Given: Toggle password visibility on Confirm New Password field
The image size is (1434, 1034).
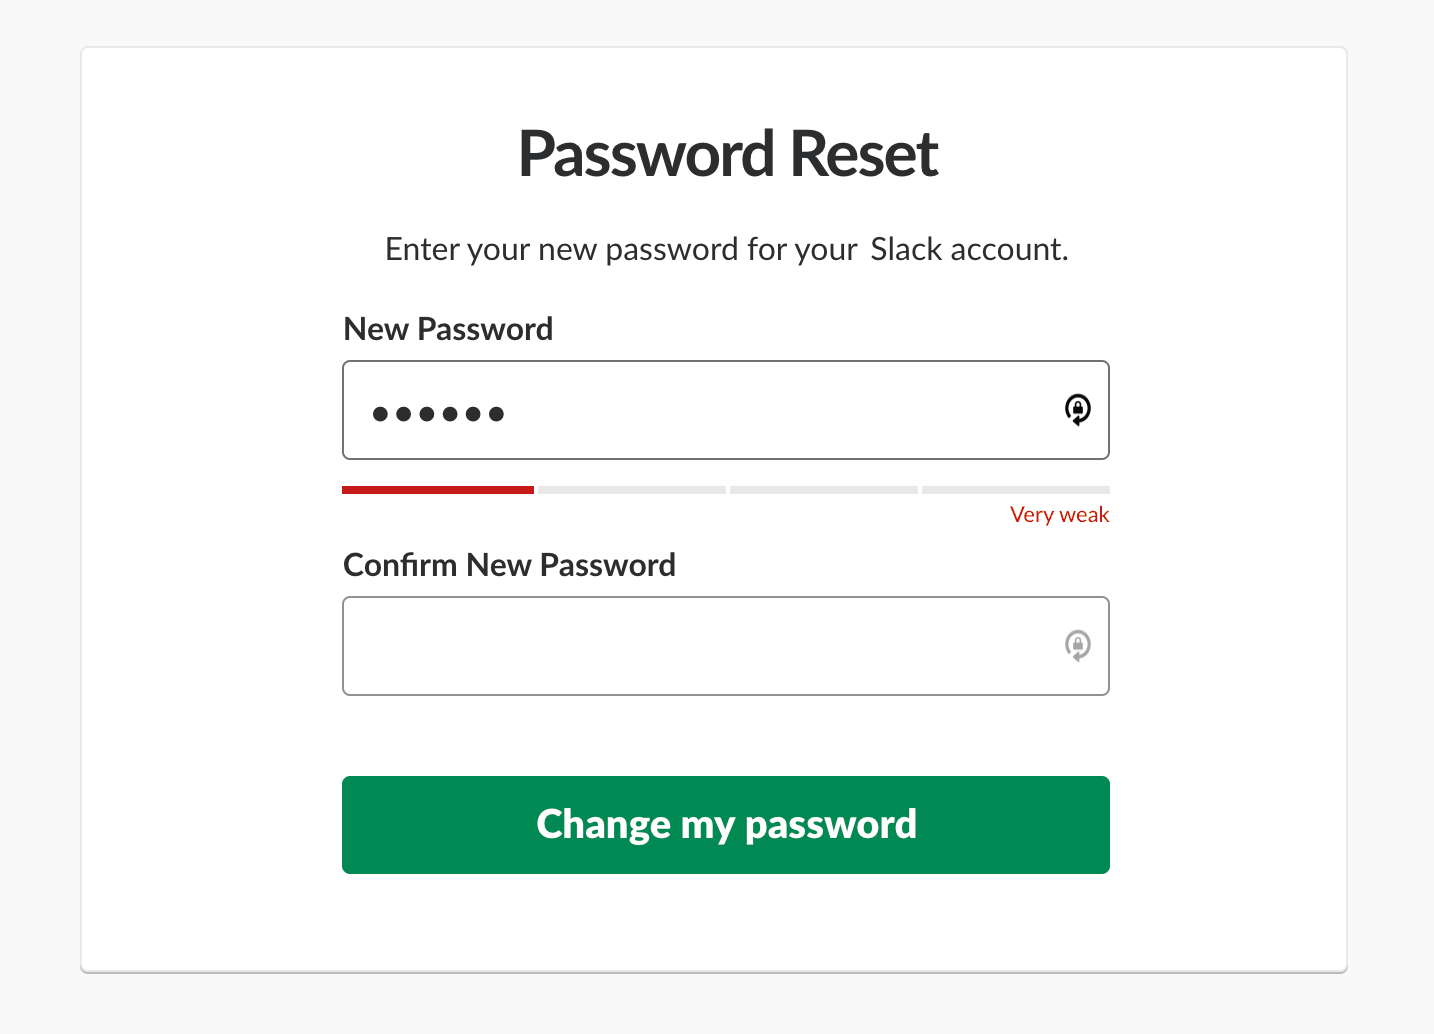Looking at the screenshot, I should click(1077, 645).
